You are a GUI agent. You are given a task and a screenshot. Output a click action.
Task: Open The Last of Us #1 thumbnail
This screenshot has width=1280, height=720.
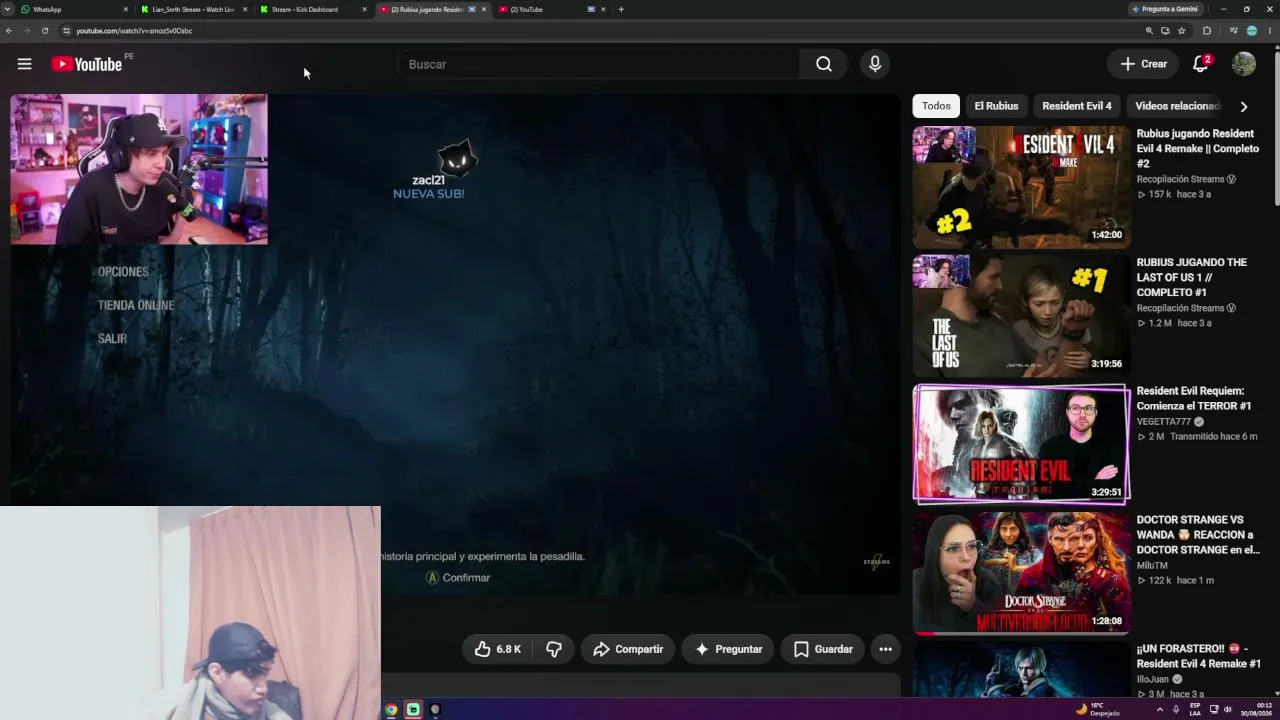1022,316
